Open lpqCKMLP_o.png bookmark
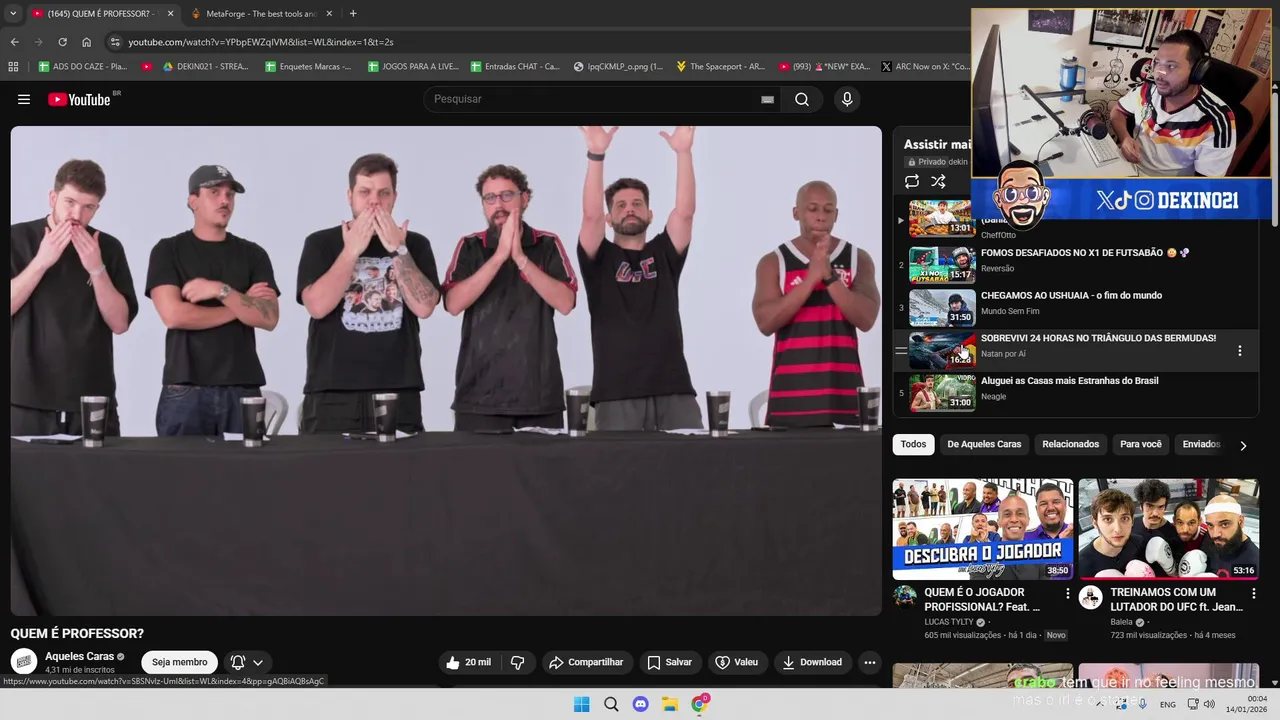This screenshot has height=720, width=1280. pyautogui.click(x=618, y=67)
